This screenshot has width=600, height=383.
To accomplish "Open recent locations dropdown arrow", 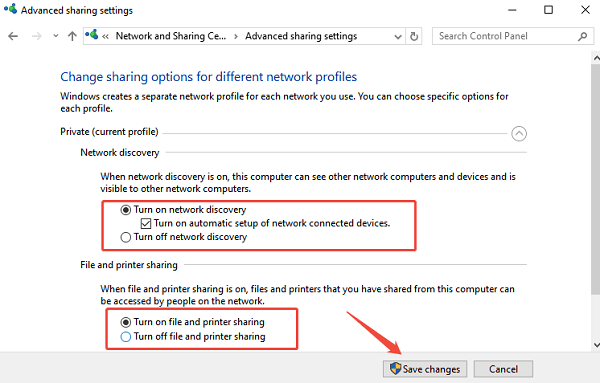I will pyautogui.click(x=56, y=36).
